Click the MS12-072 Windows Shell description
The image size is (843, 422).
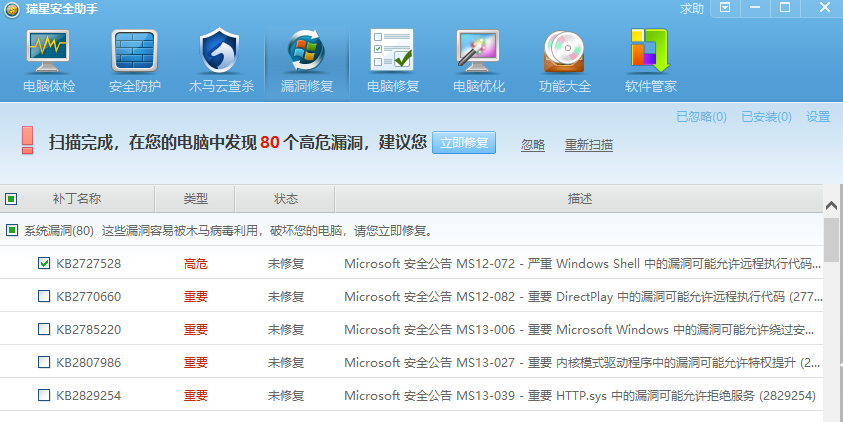point(583,263)
